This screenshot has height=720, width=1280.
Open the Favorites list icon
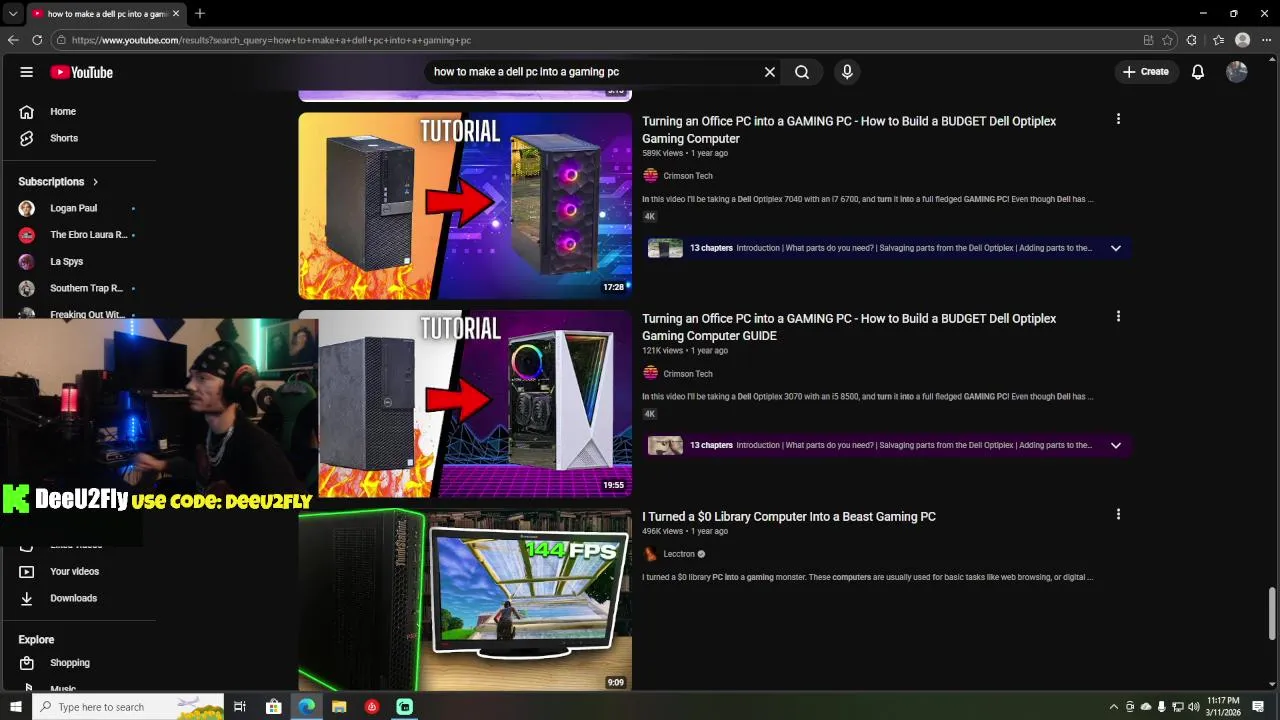point(1218,40)
